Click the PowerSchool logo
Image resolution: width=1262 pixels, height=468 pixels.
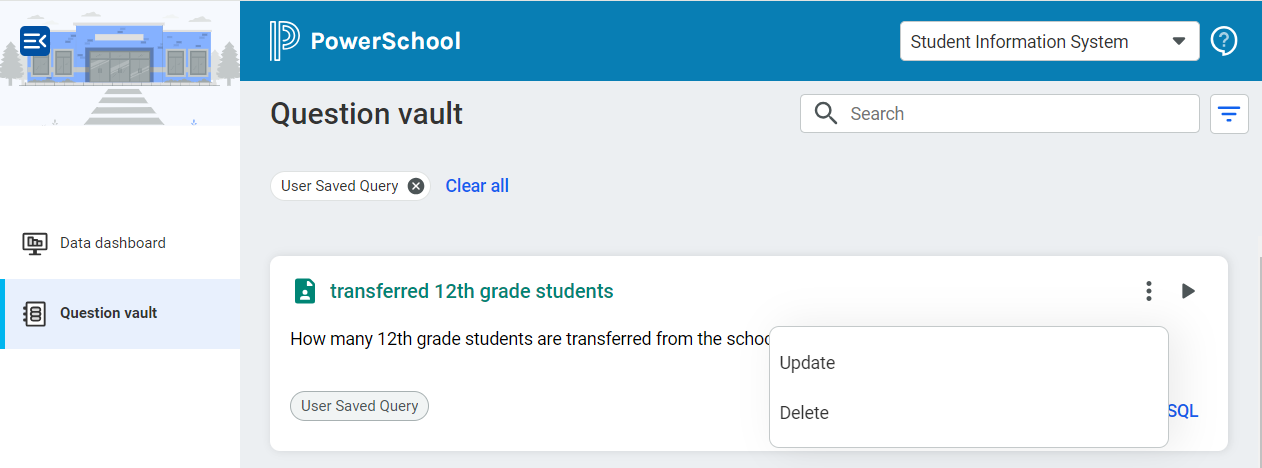pyautogui.click(x=365, y=41)
